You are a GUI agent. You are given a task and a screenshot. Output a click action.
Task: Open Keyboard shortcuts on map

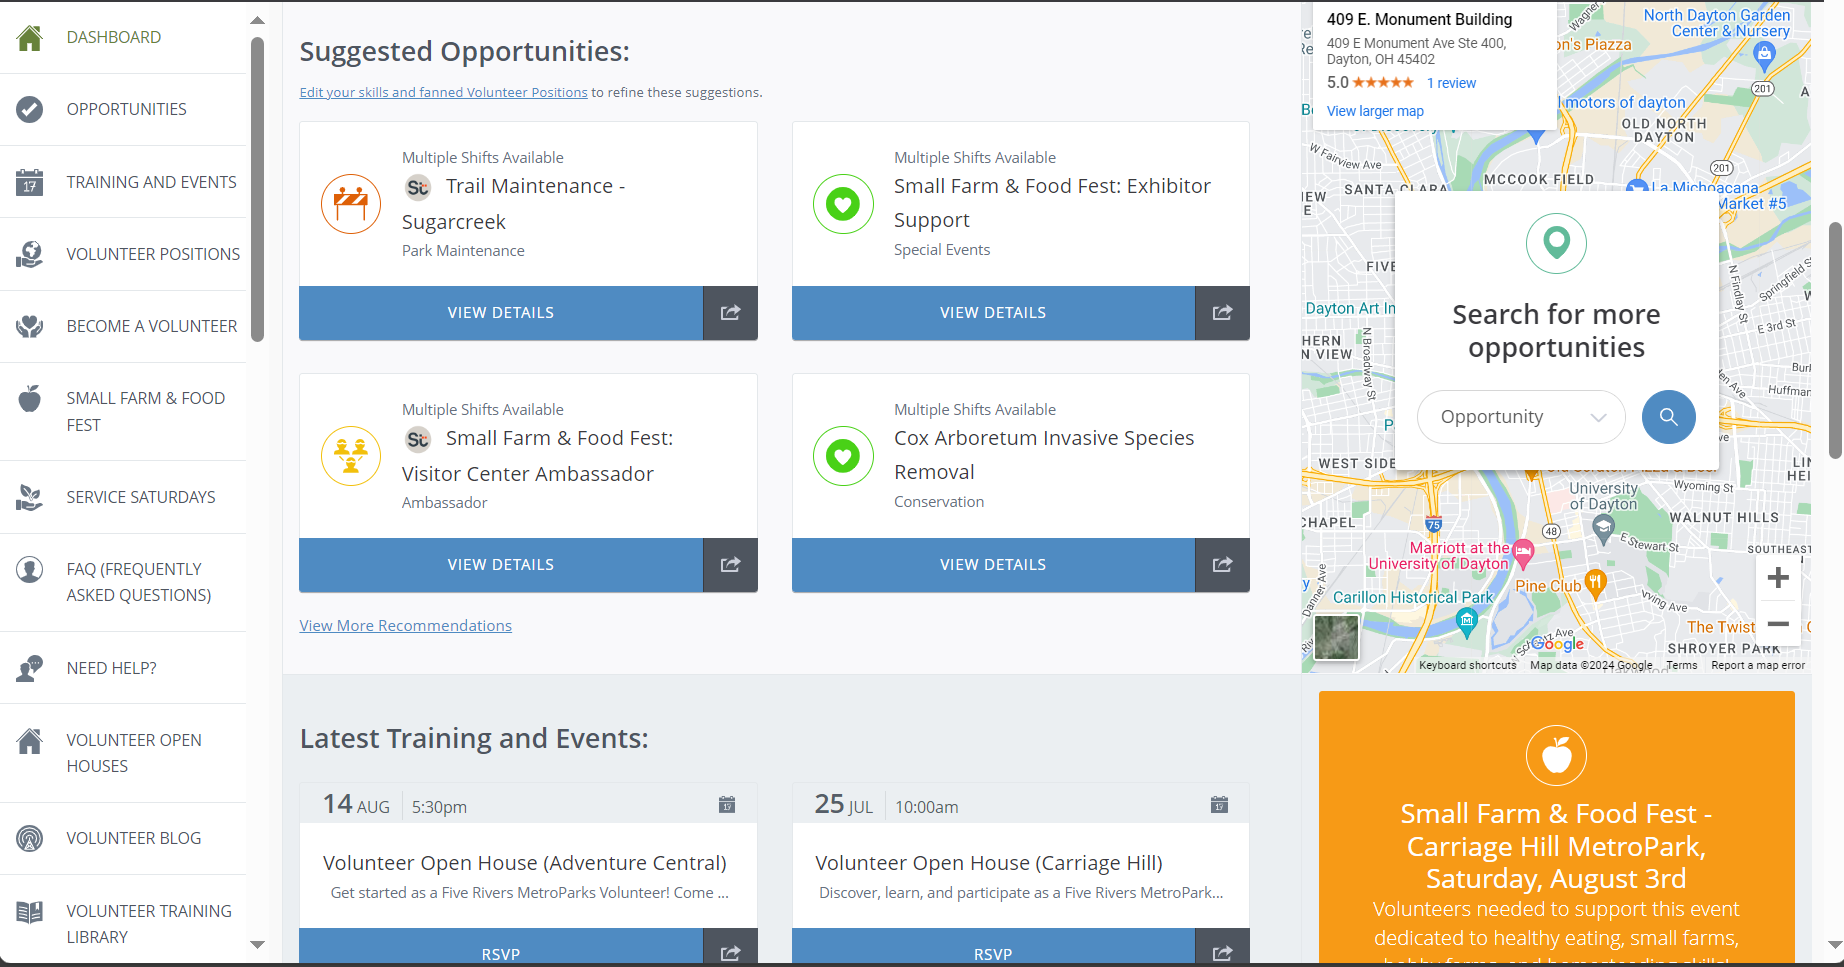click(1467, 665)
